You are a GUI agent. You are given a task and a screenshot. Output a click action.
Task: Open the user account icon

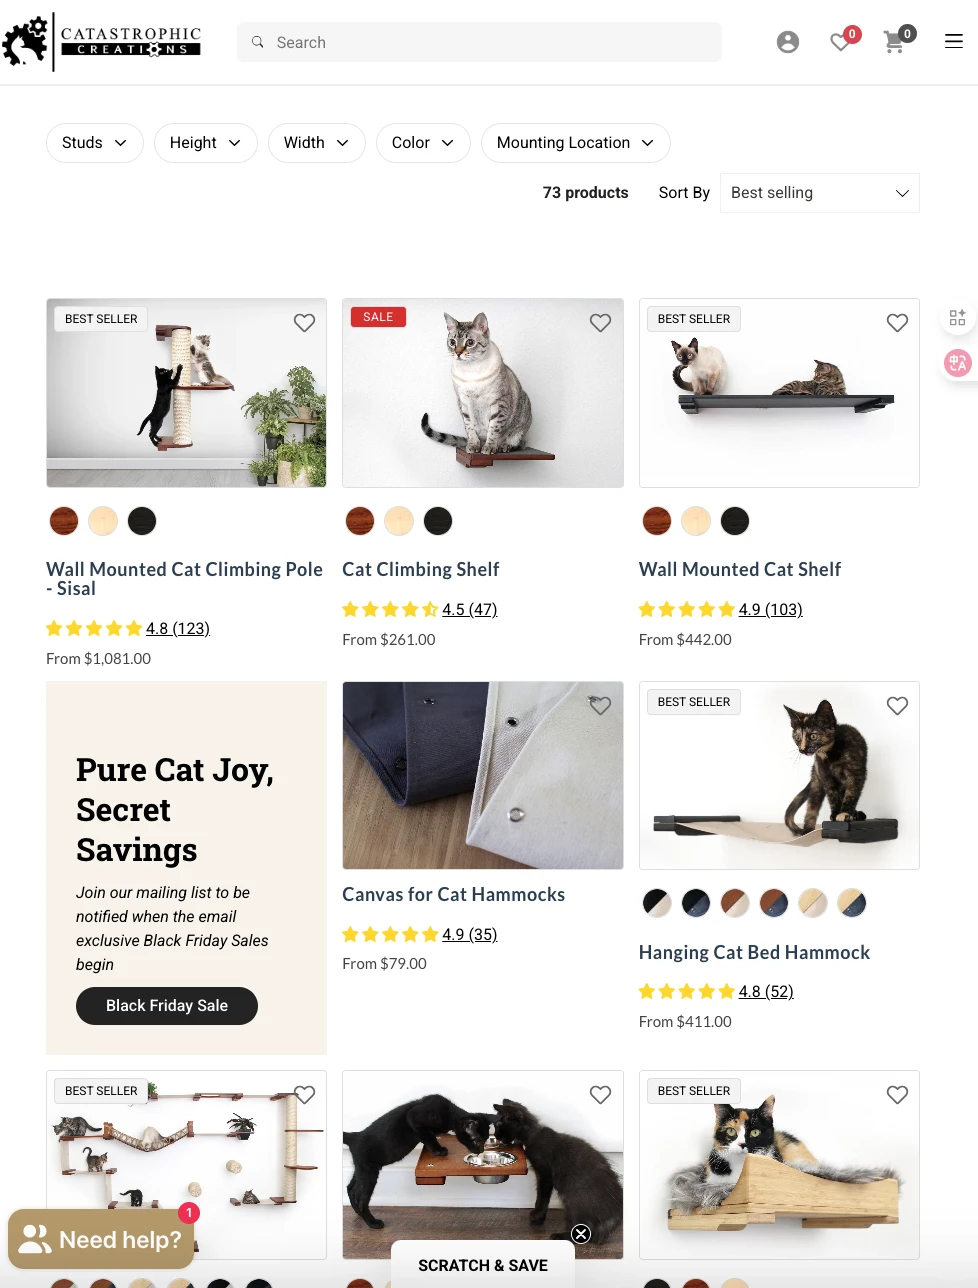(x=788, y=42)
